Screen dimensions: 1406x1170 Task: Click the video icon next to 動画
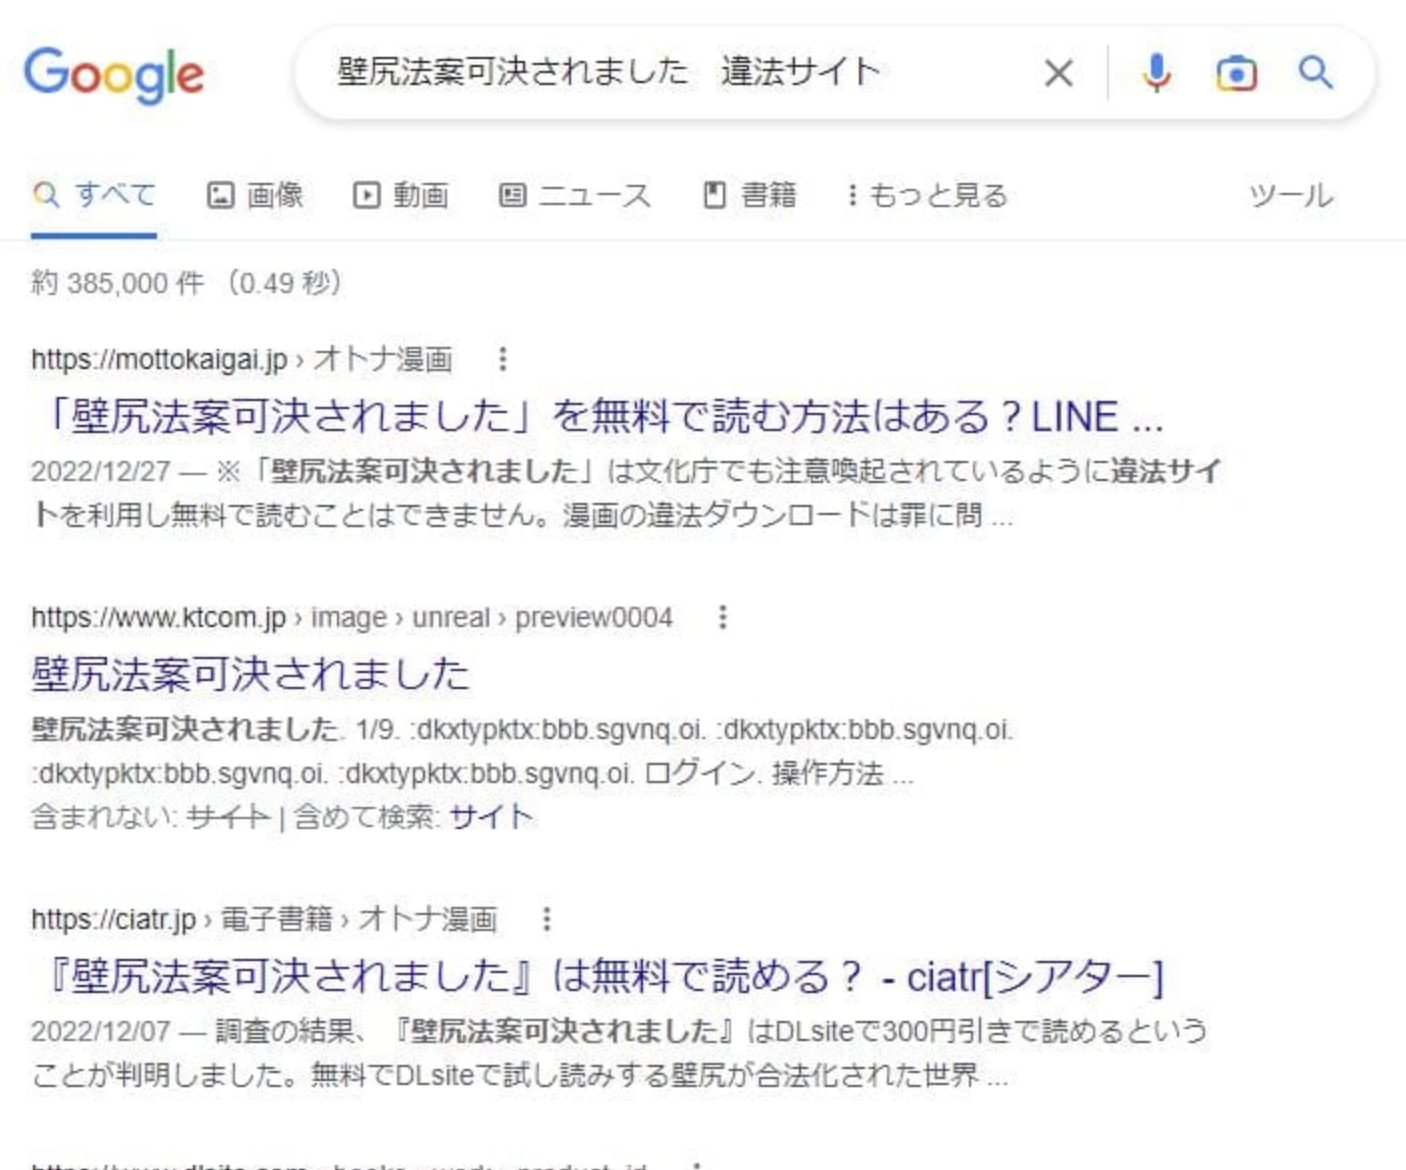368,195
